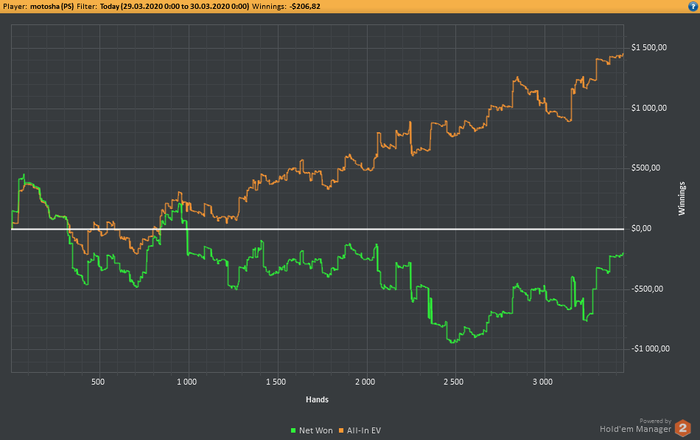This screenshot has height=440, width=700.
Task: Click the Winnings vertical axis title
Action: (682, 199)
